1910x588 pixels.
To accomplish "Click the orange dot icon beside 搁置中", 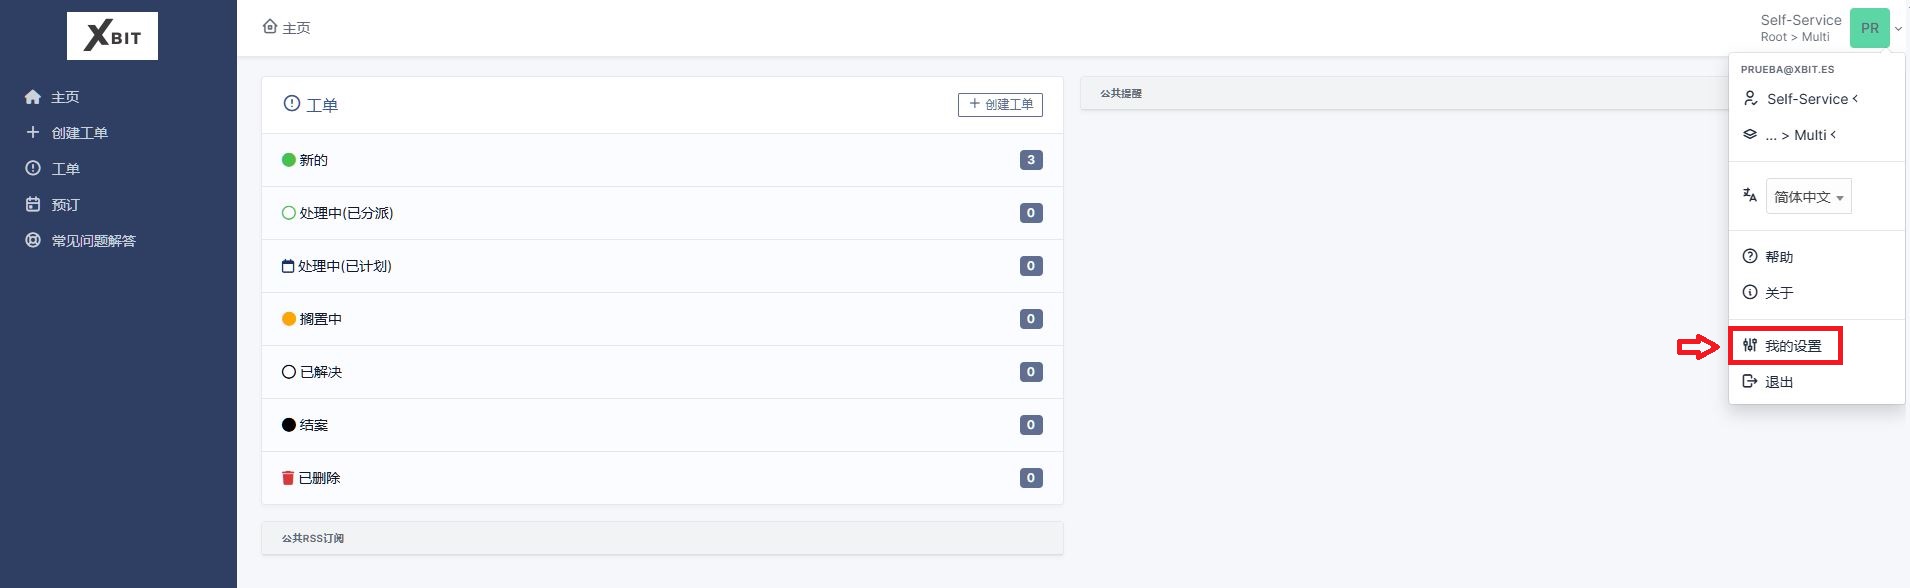I will coord(289,319).
